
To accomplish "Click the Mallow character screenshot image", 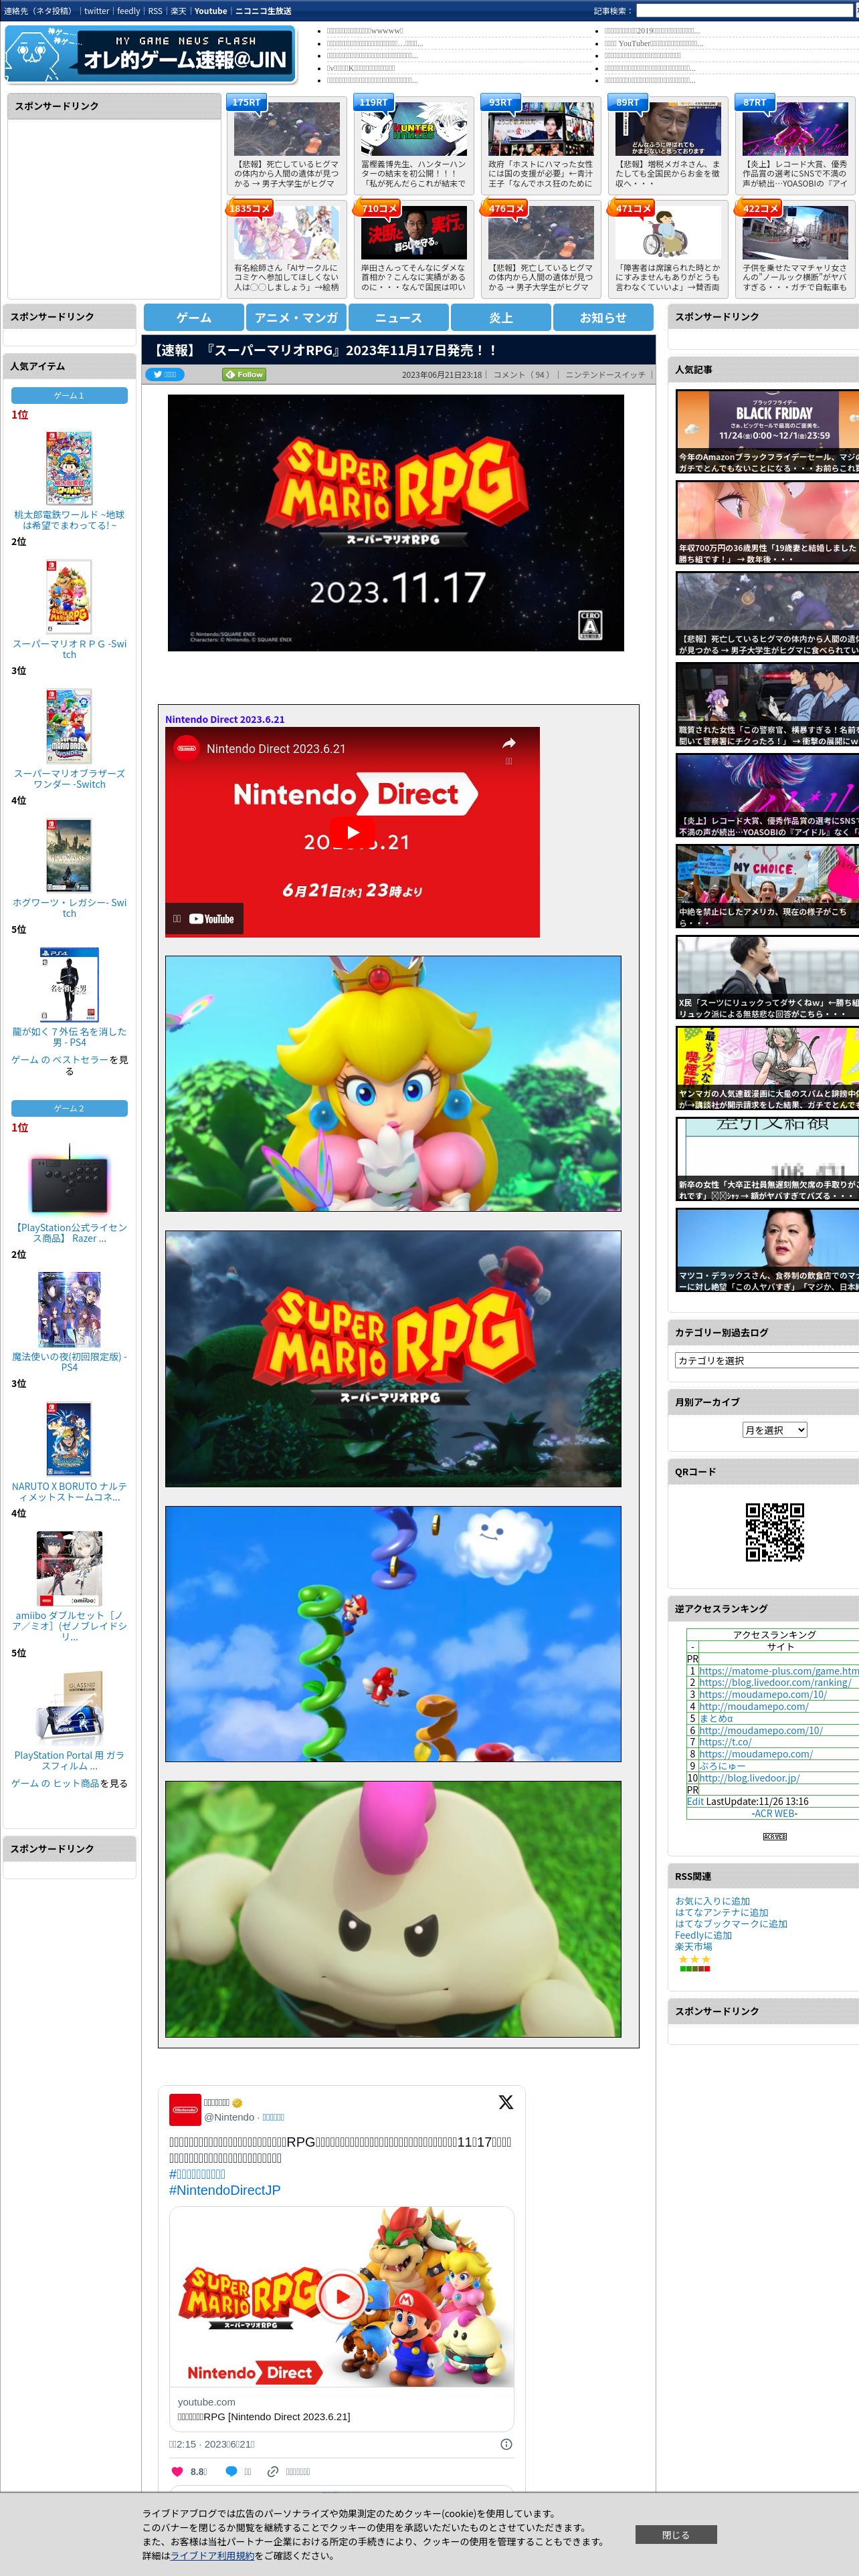I will [393, 1909].
